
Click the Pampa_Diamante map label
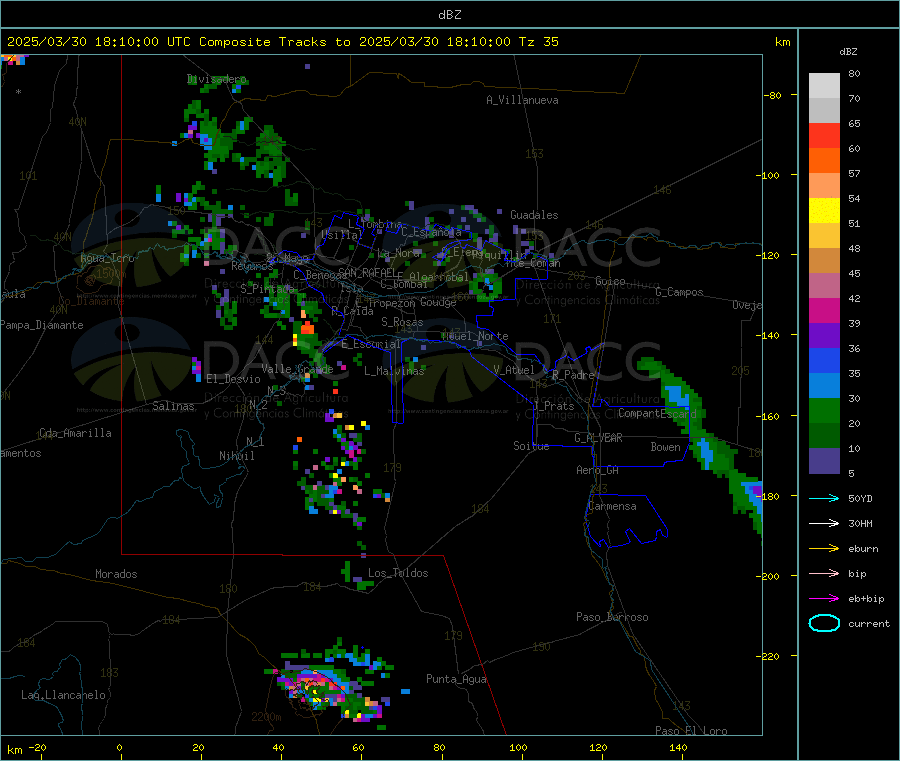coord(41,325)
